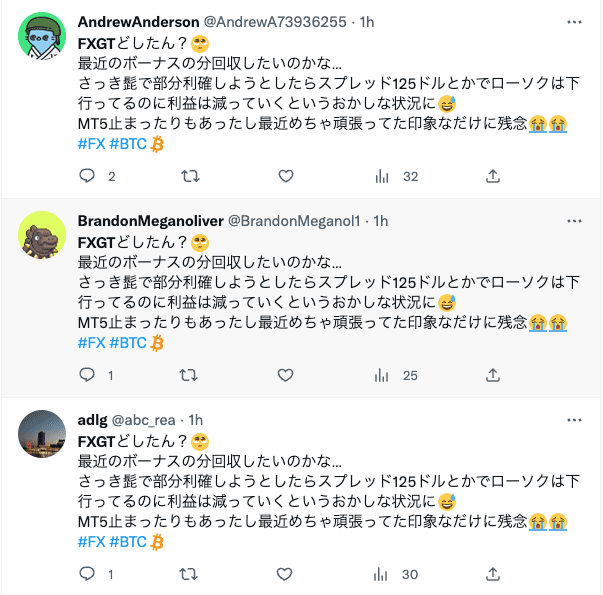Retweet AndrewAnderson's tweet
The image size is (603, 595).
[187, 177]
